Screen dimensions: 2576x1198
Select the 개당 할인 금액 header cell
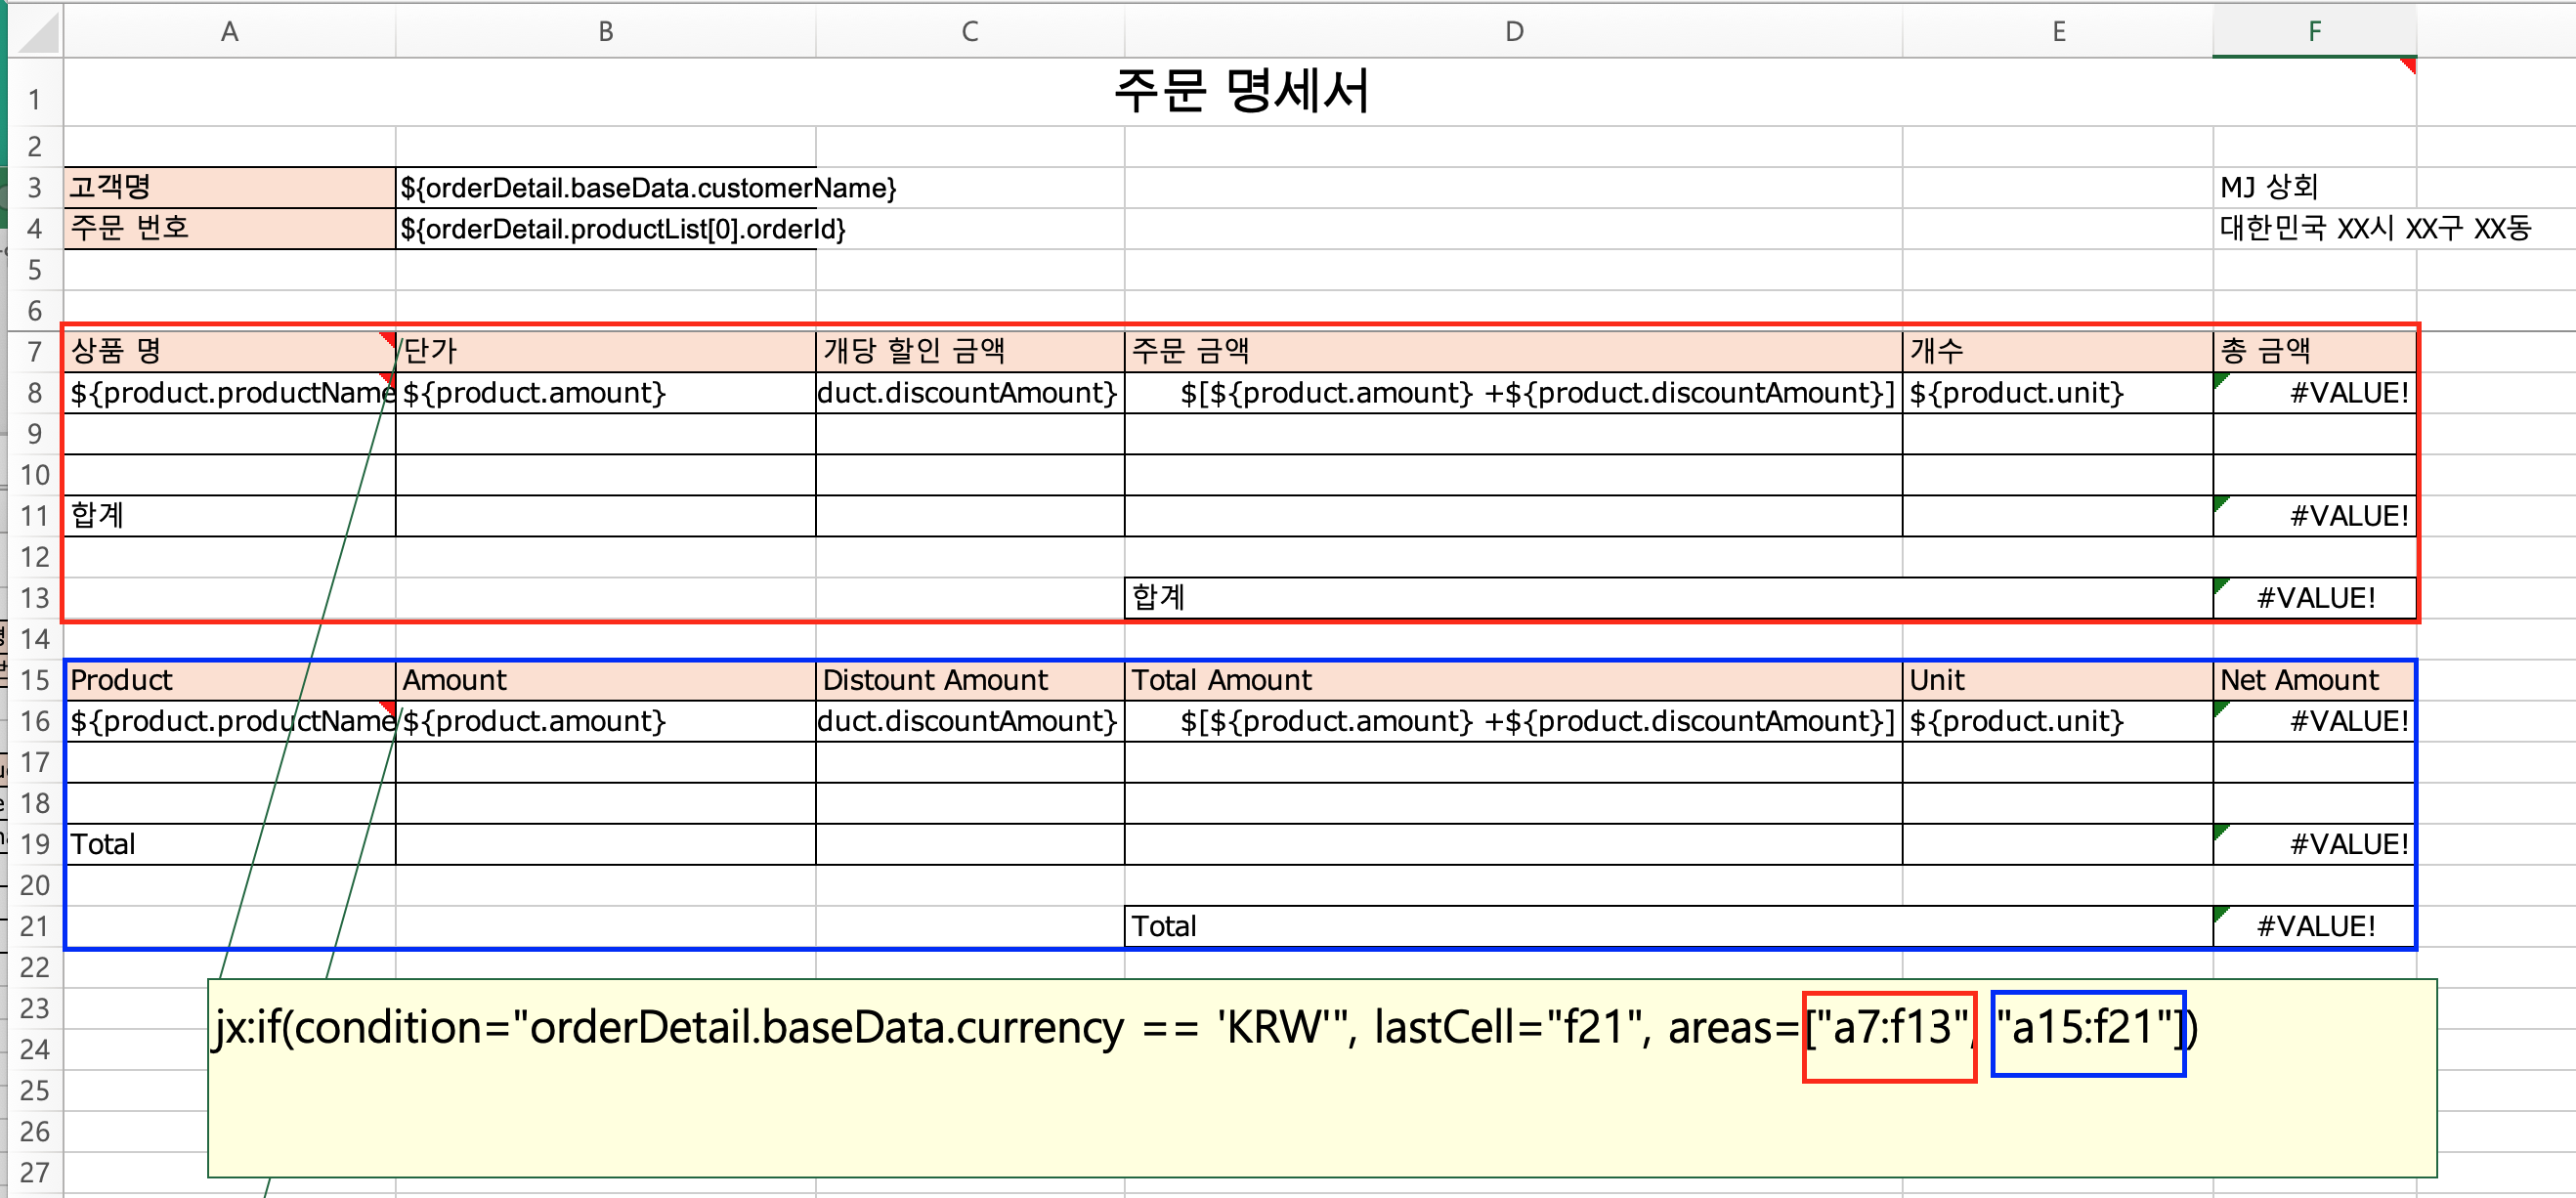coord(970,351)
